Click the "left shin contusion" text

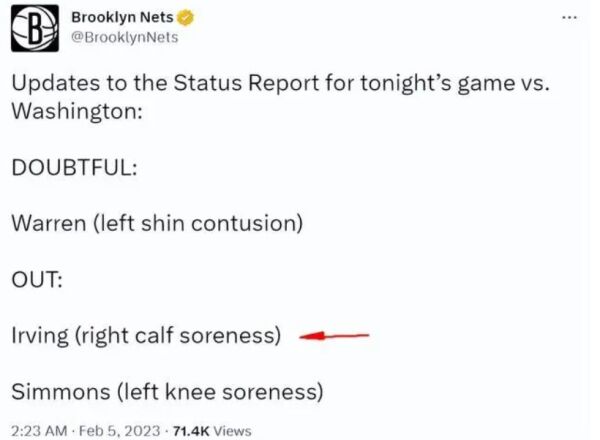pos(198,222)
